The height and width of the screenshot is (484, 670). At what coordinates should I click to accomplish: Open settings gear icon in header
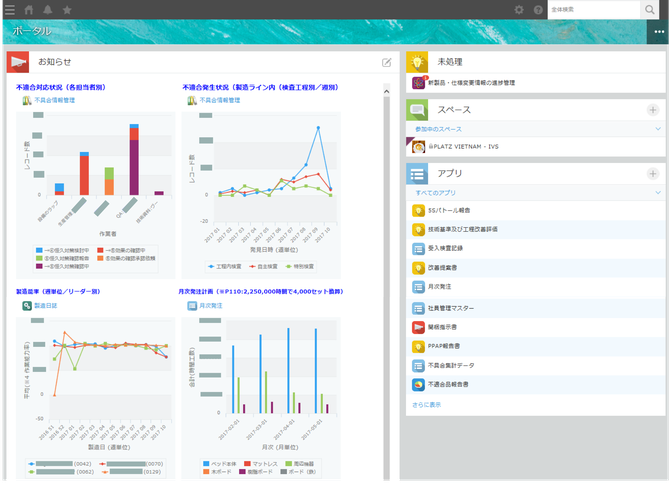coord(519,9)
